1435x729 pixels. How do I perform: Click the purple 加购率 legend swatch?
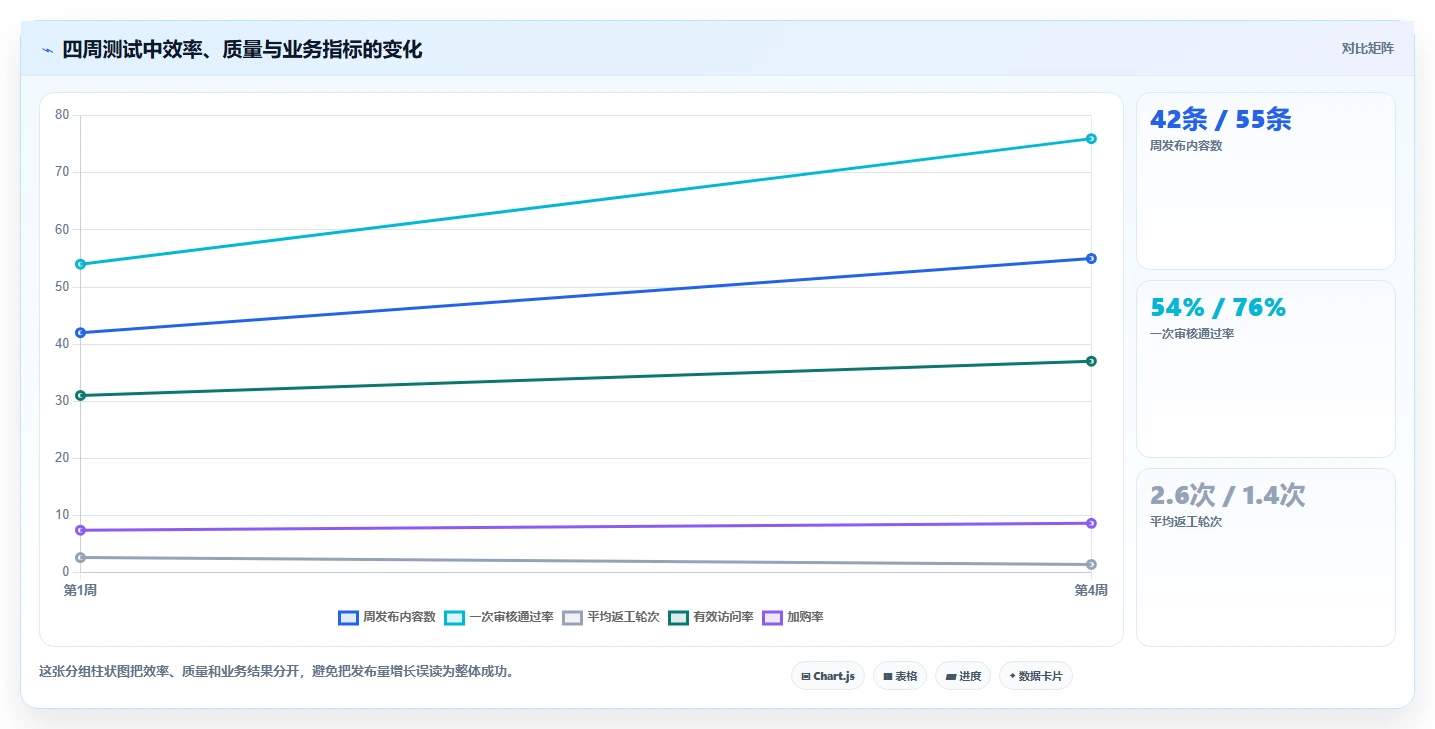pyautogui.click(x=772, y=617)
